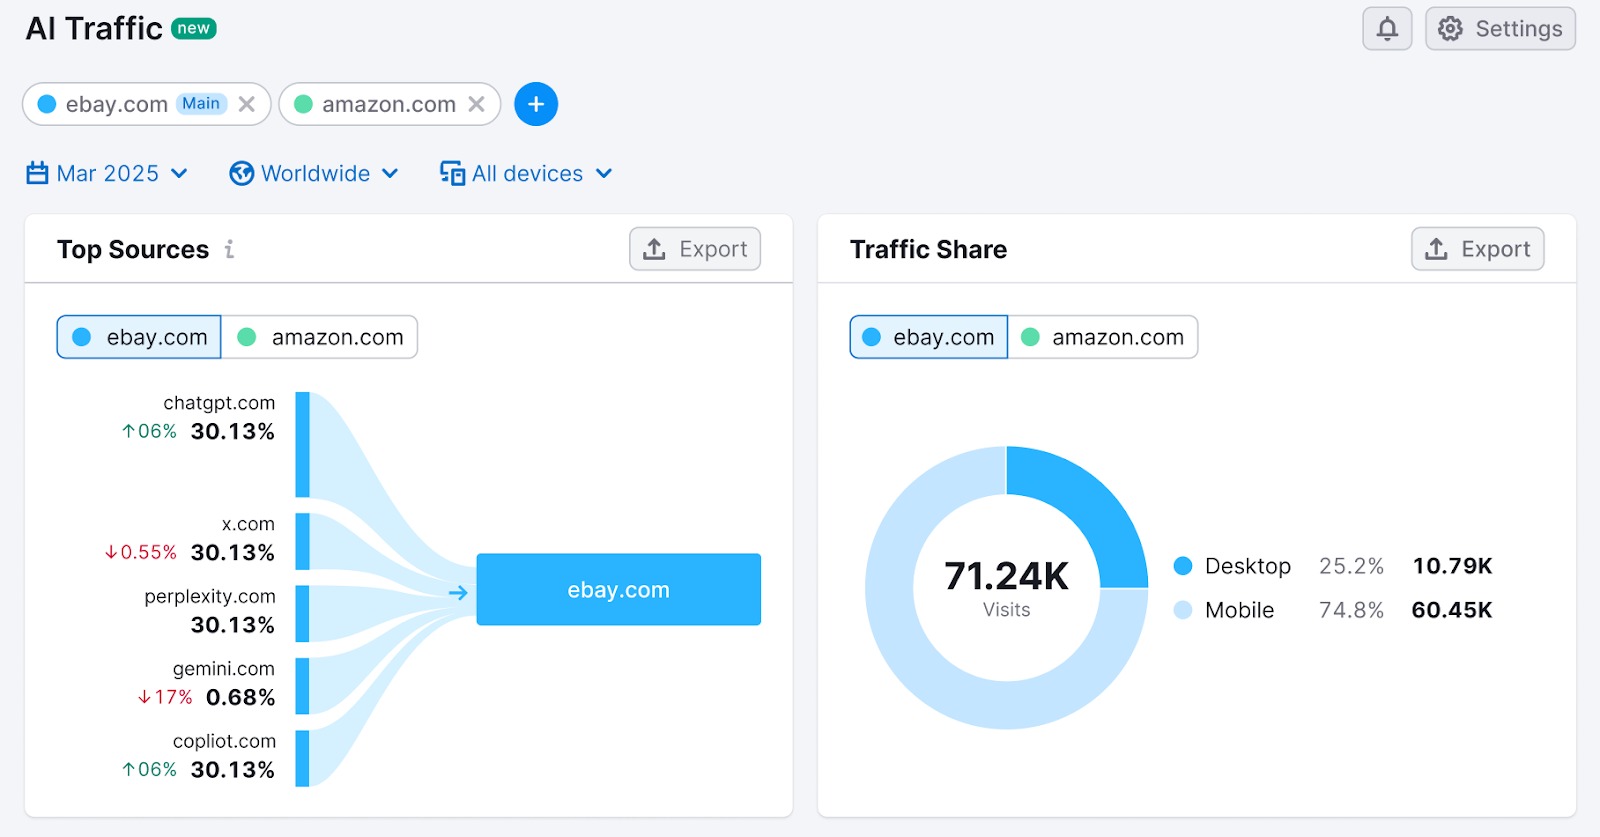Click the Desktop legend label
The width and height of the screenshot is (1600, 837).
coord(1248,566)
